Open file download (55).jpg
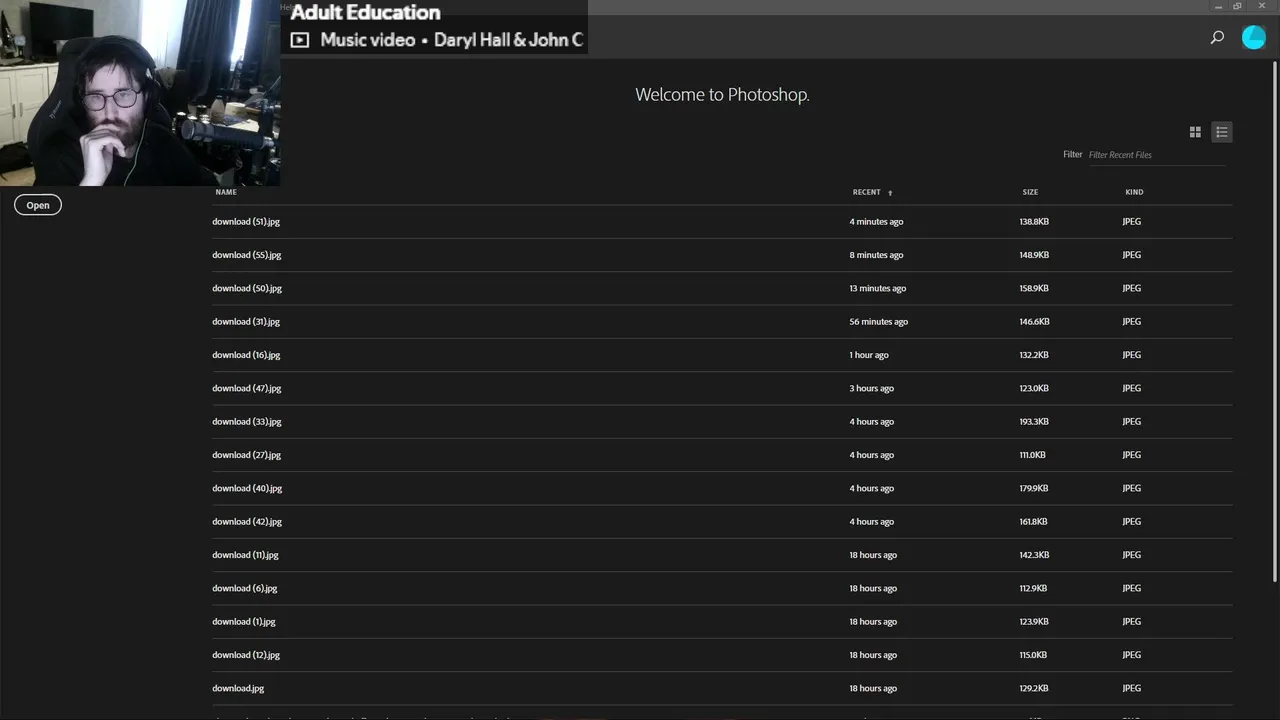 click(246, 255)
